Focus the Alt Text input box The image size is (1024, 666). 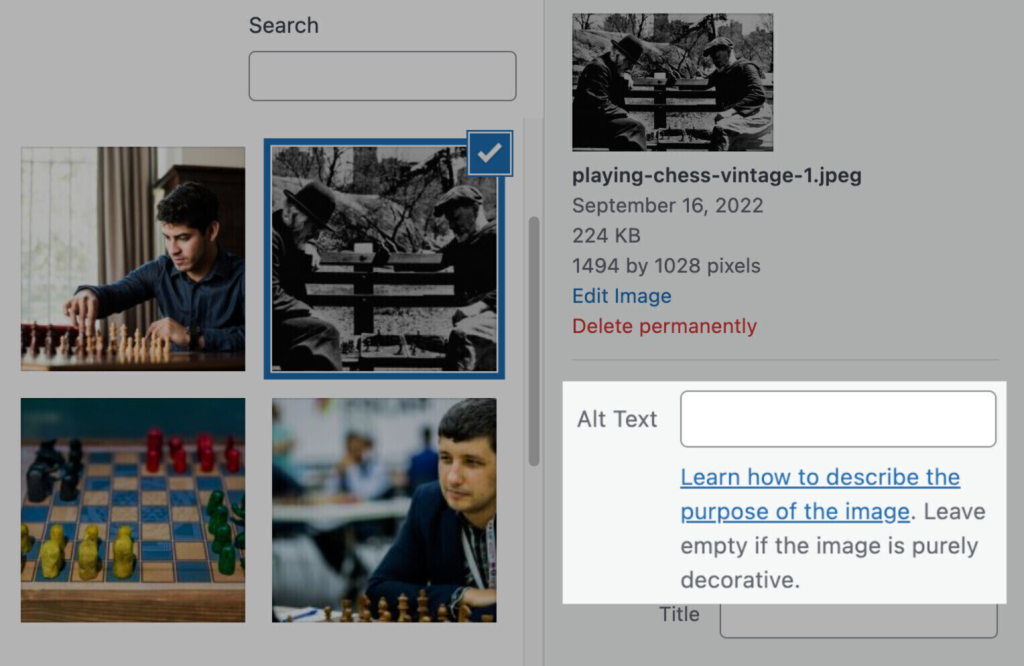click(x=838, y=419)
